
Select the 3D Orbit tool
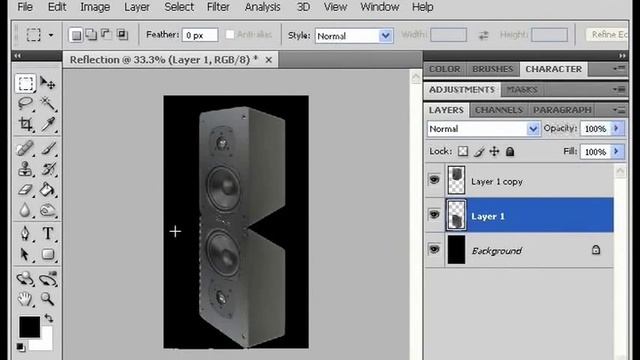(47, 279)
